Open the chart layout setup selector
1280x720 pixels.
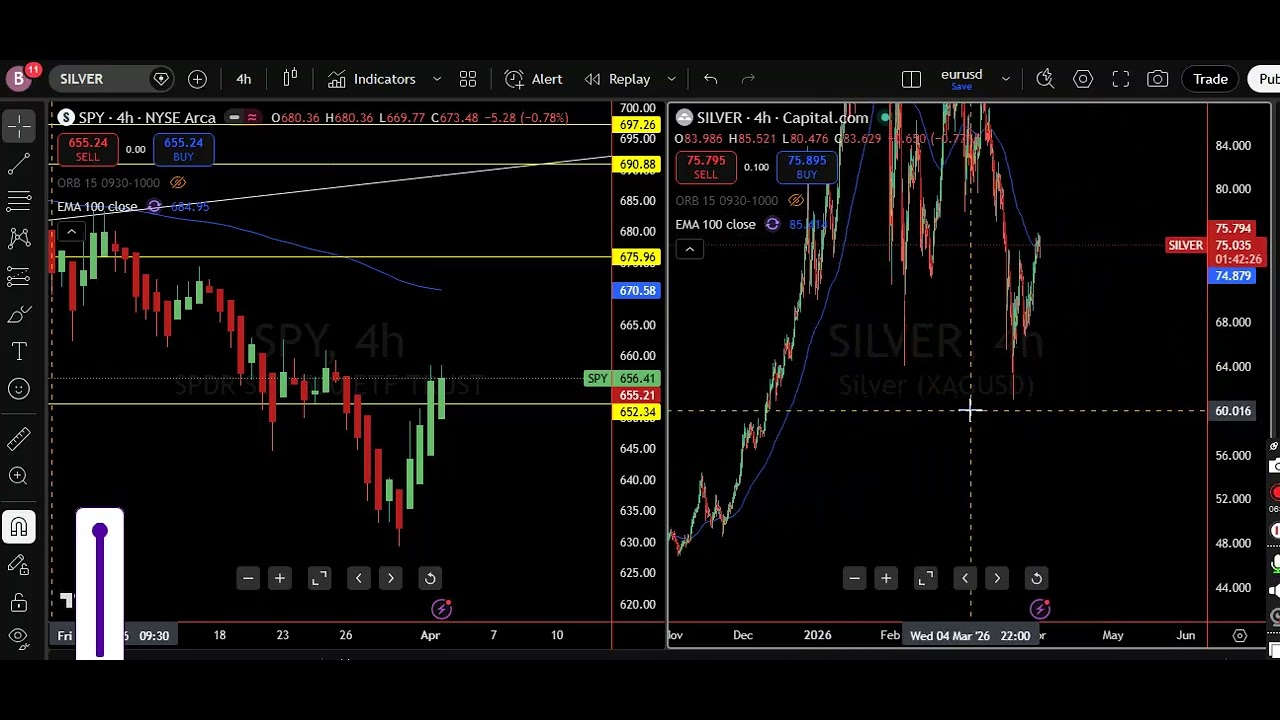point(911,79)
